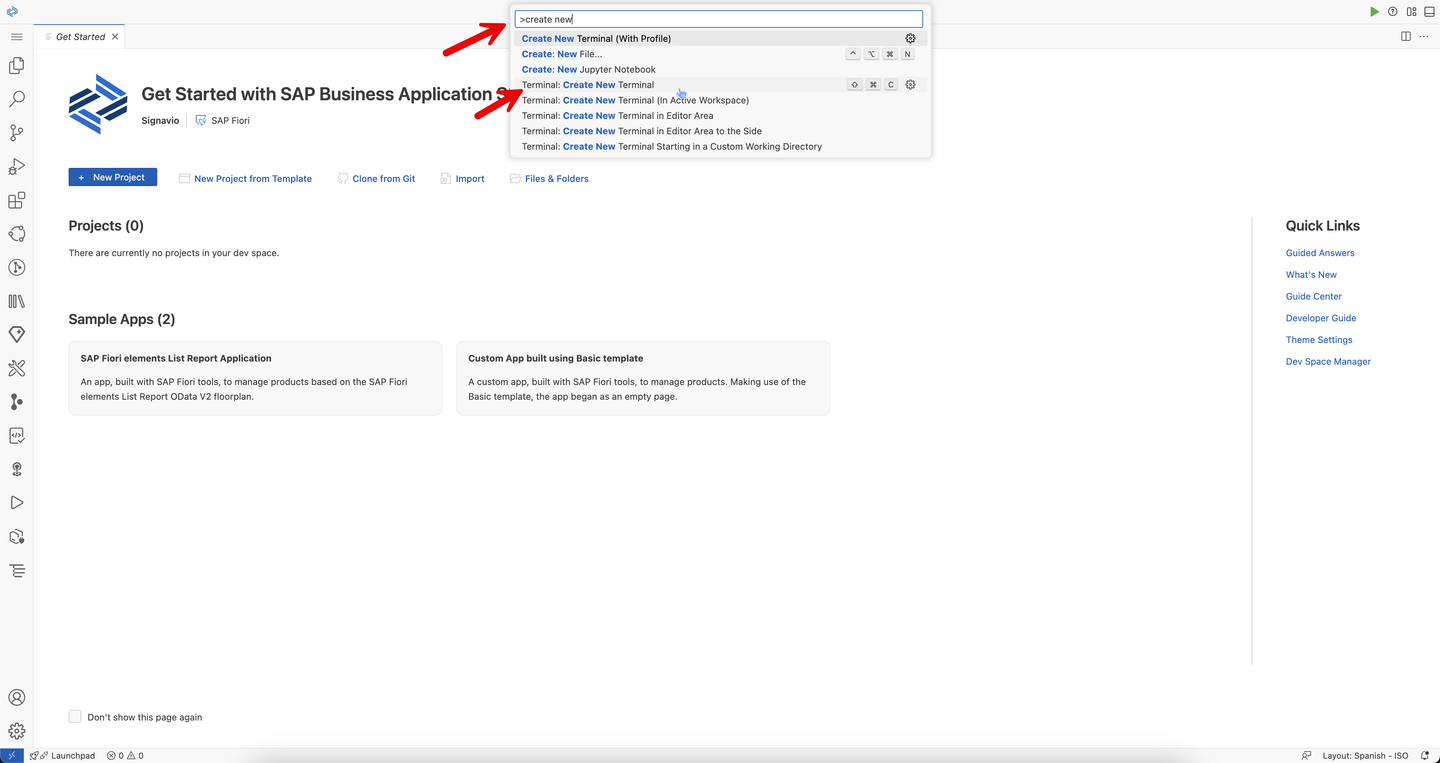Image resolution: width=1440 pixels, height=763 pixels.
Task: Open the Search magnifier view
Action: tap(17, 100)
